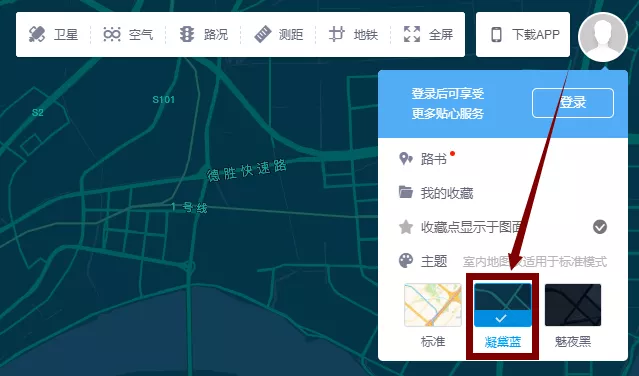Click the 德胜快速路 road label on map

pos(247,171)
